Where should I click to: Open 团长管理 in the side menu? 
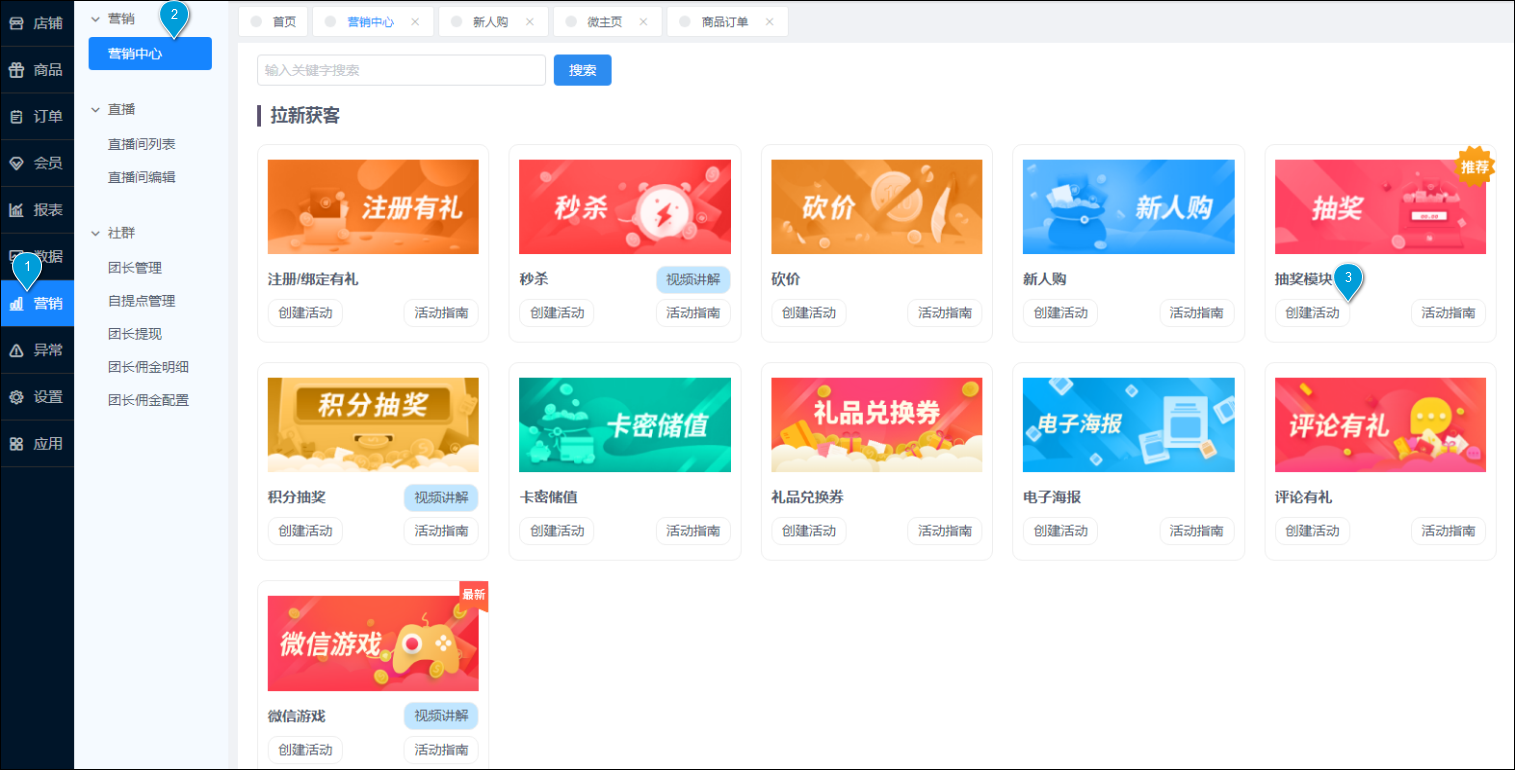coord(135,268)
